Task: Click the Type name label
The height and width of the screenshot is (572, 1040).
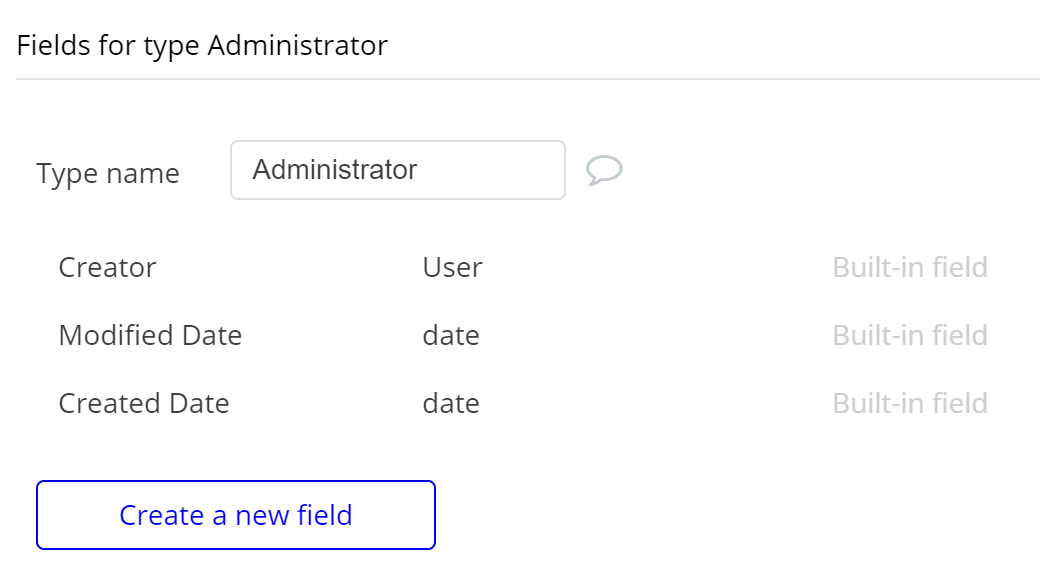Action: [x=108, y=174]
